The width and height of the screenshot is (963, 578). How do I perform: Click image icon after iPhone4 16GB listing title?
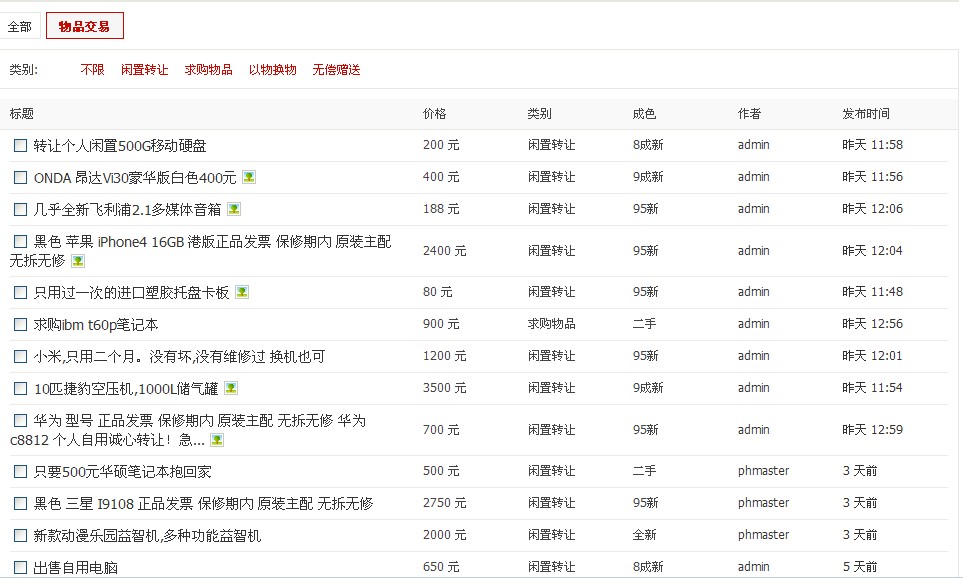(x=78, y=261)
